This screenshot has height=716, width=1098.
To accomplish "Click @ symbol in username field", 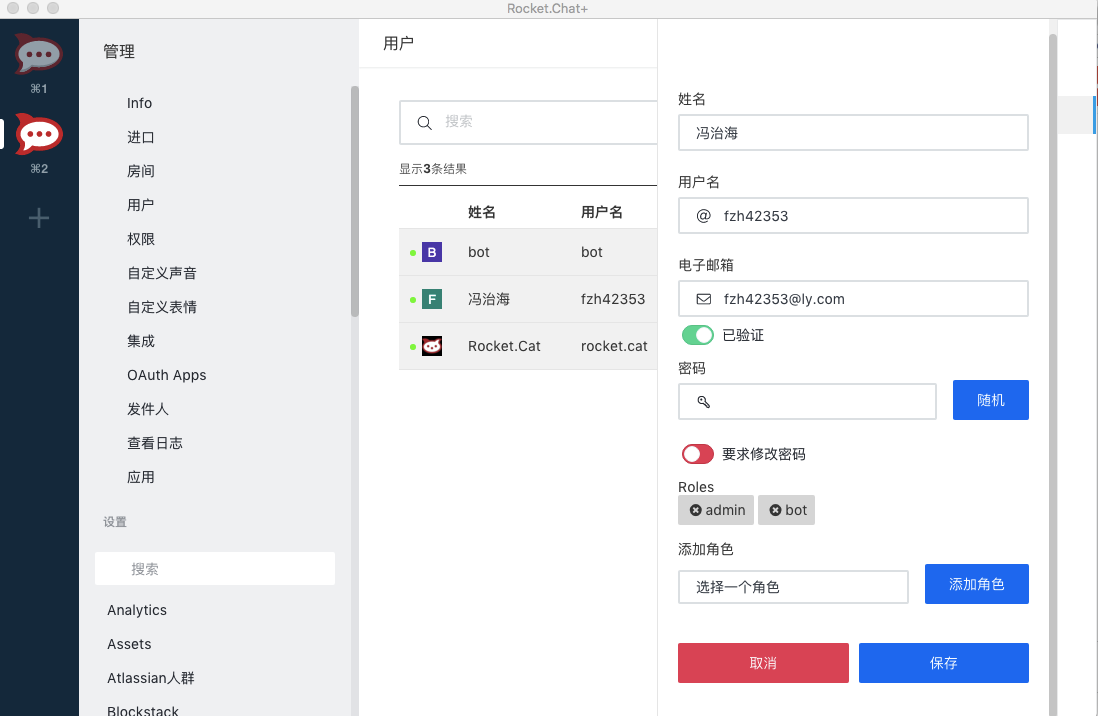I will click(704, 216).
